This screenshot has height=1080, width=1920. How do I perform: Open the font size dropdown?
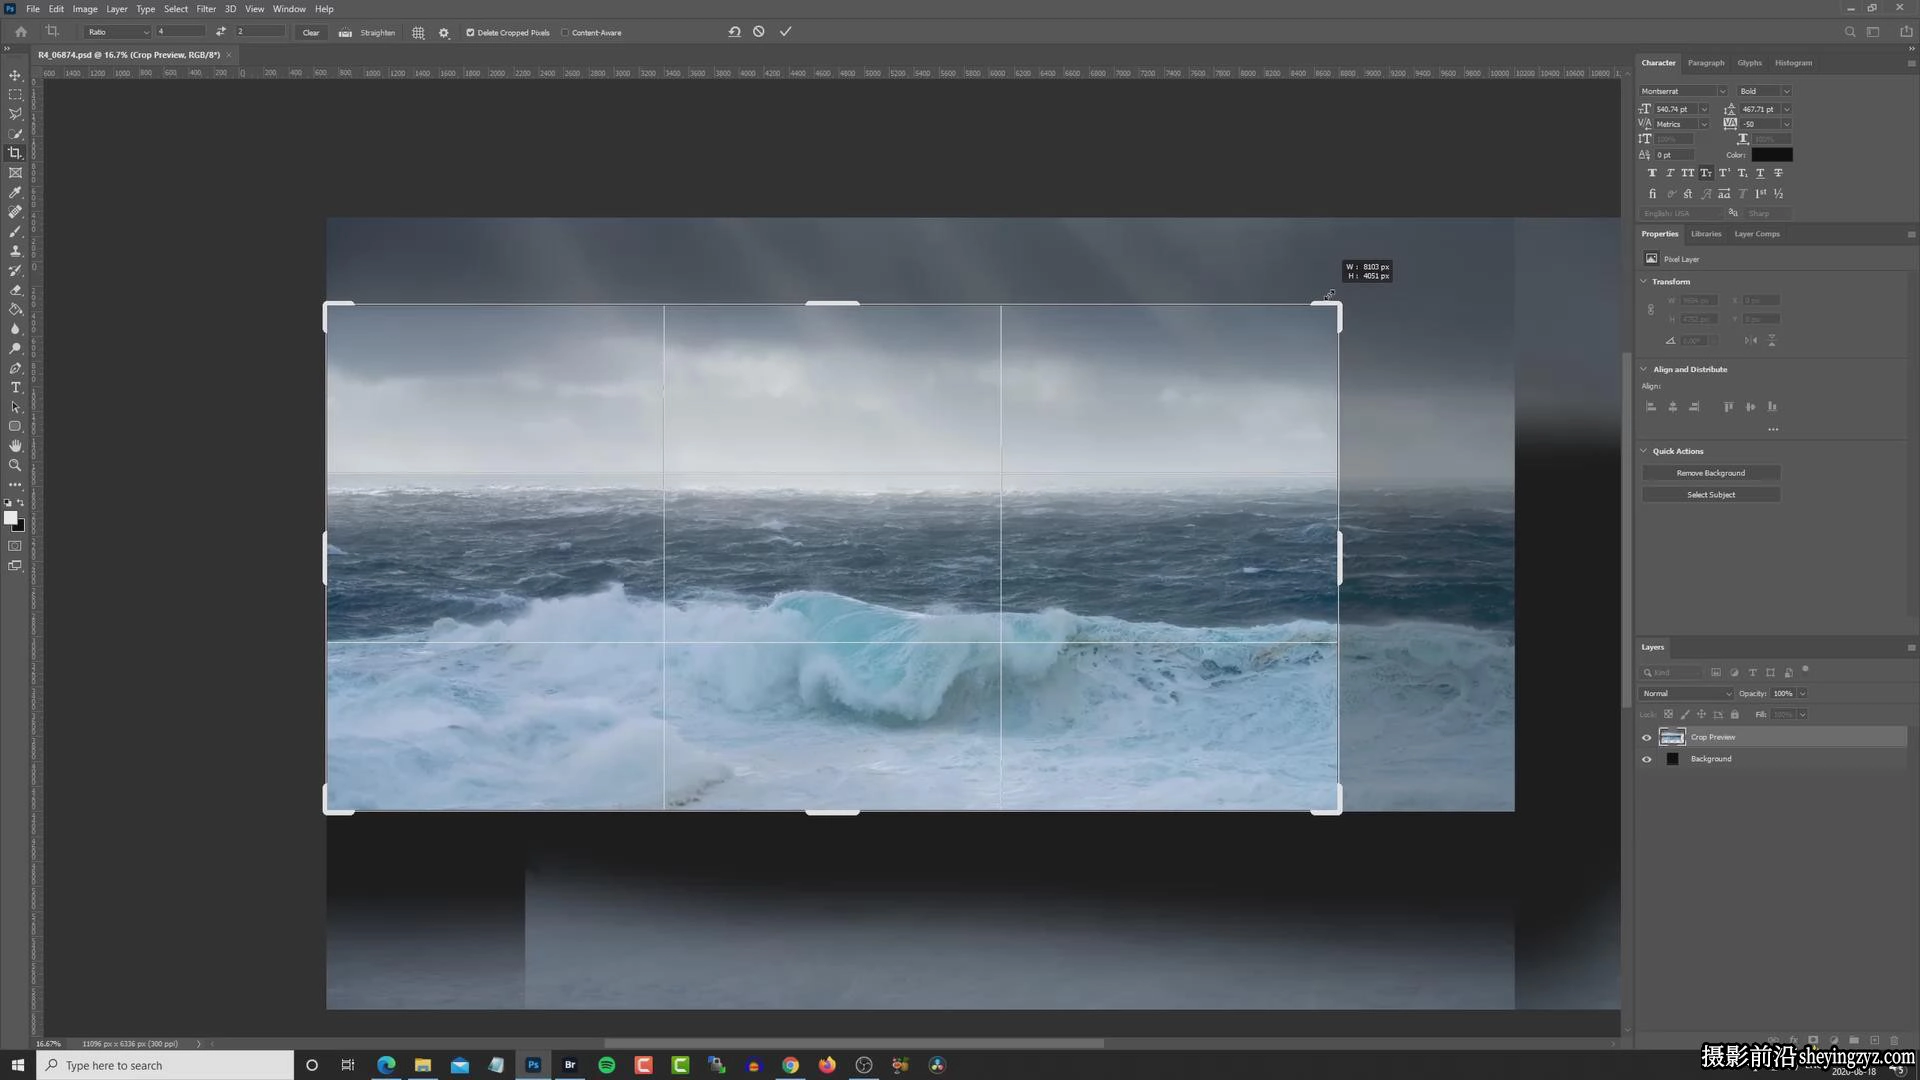(1704, 109)
